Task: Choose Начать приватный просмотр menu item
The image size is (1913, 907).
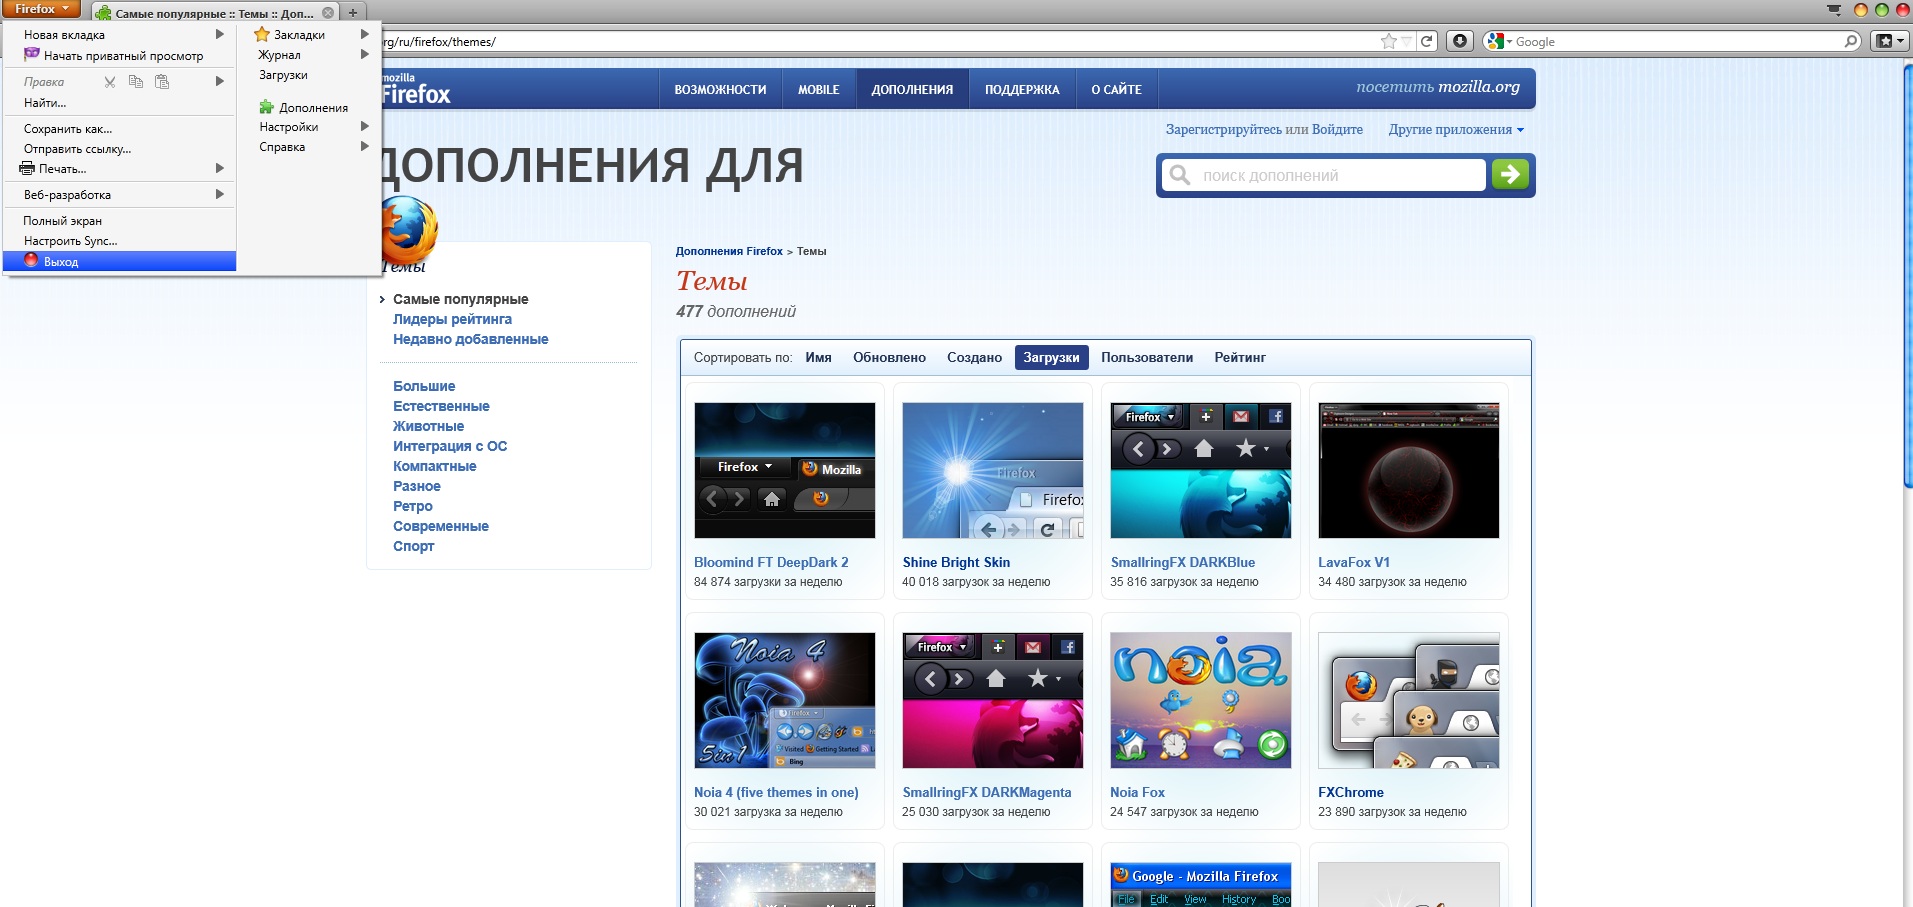Action: (x=120, y=55)
